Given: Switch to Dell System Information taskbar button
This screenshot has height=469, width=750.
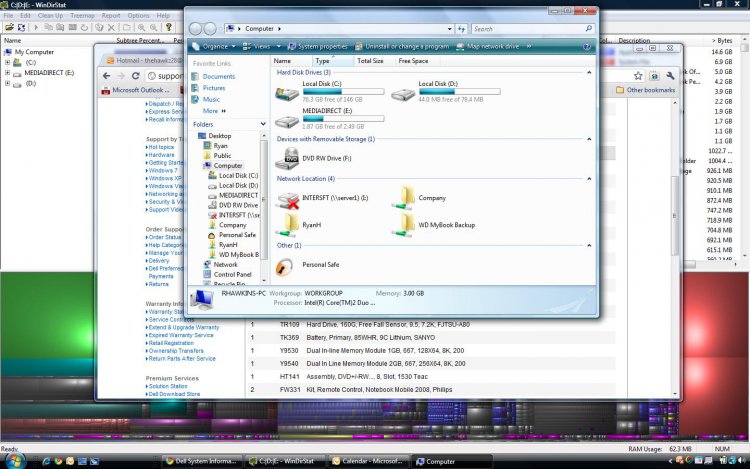Looking at the screenshot, I should (x=201, y=461).
